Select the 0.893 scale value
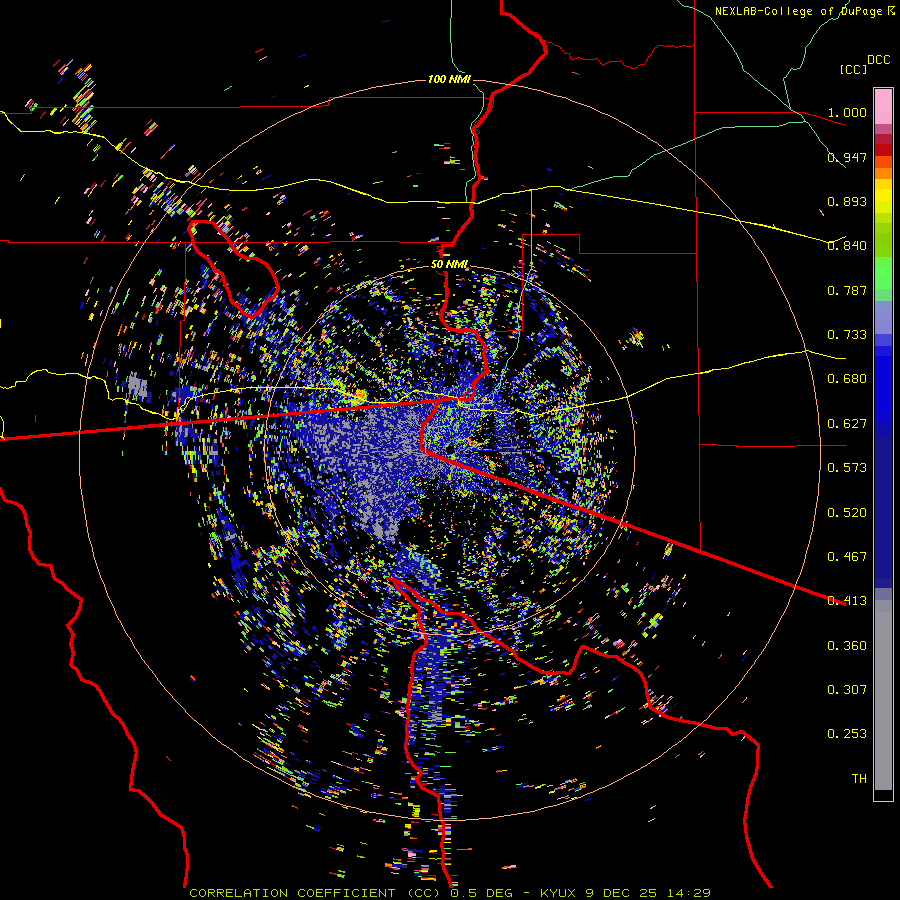The height and width of the screenshot is (900, 900). click(x=847, y=201)
